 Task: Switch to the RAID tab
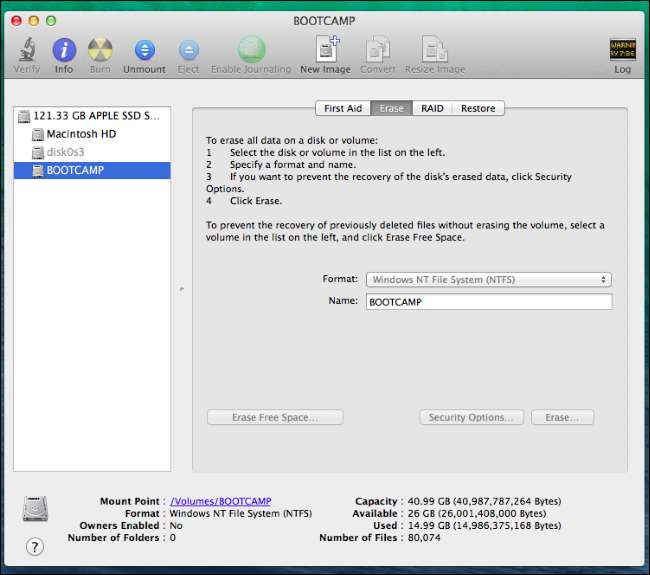pyautogui.click(x=432, y=108)
